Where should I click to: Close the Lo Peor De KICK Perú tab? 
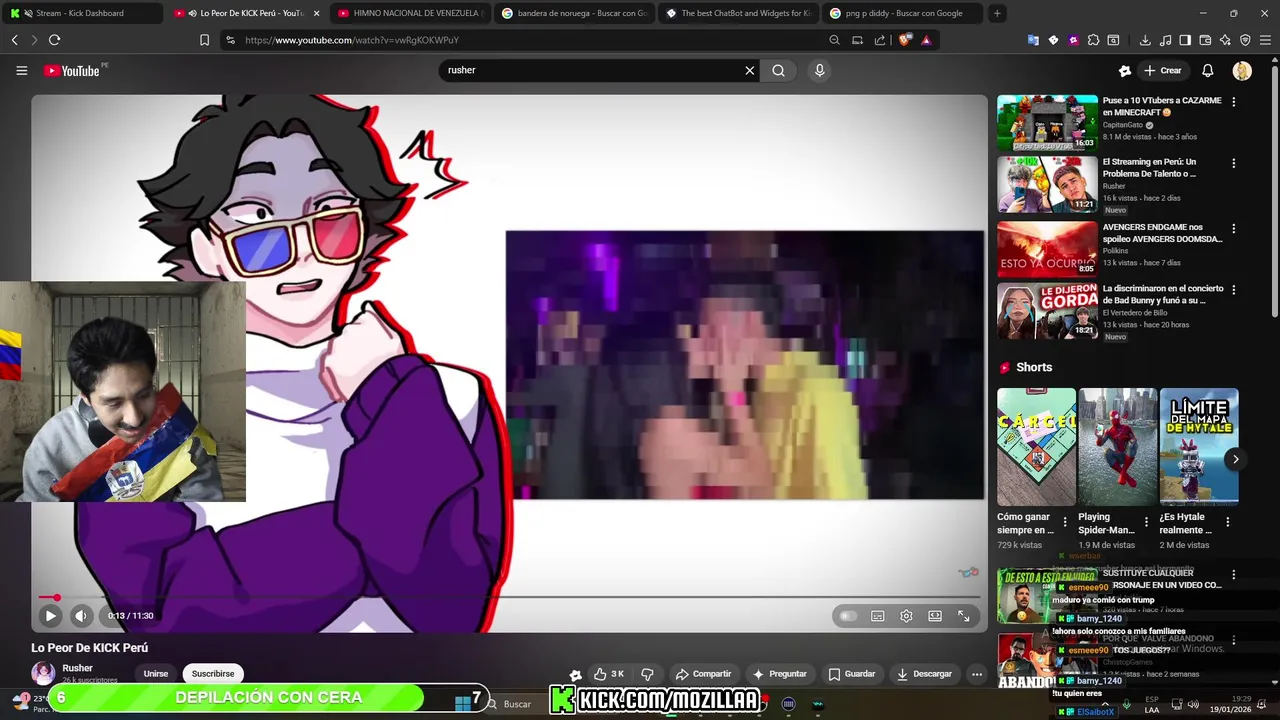317,13
